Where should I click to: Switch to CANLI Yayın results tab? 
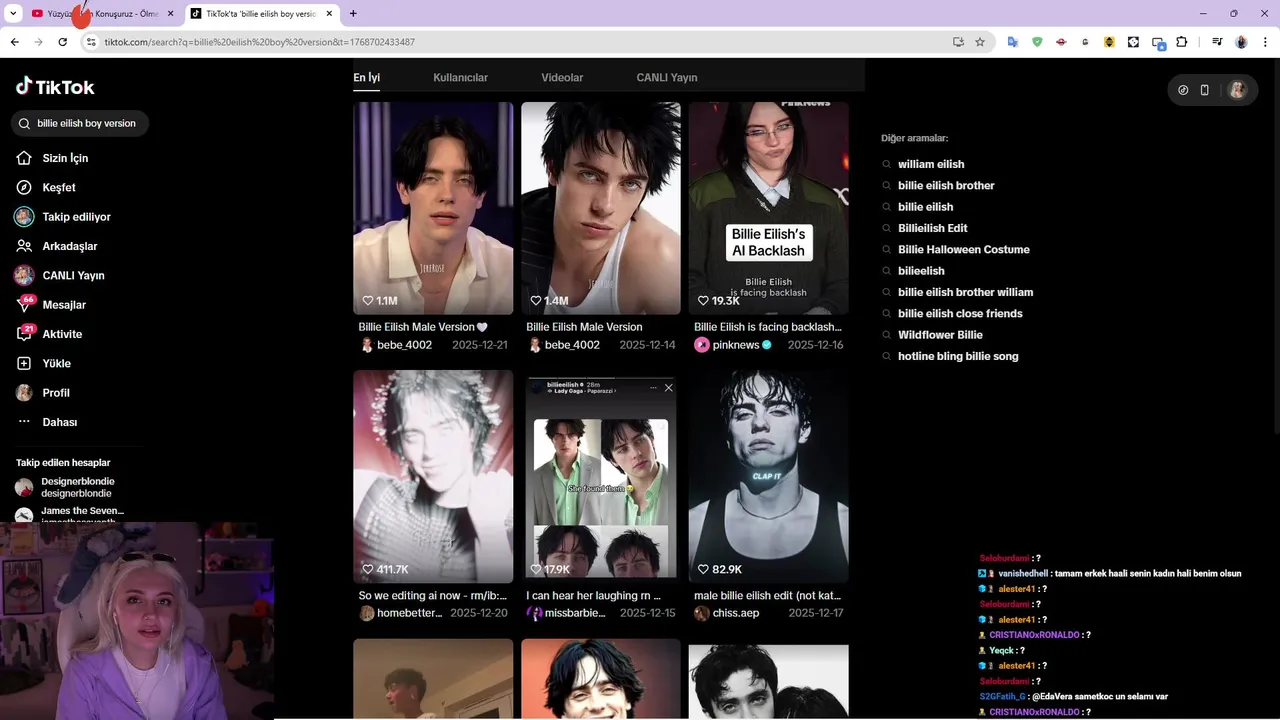click(x=667, y=77)
